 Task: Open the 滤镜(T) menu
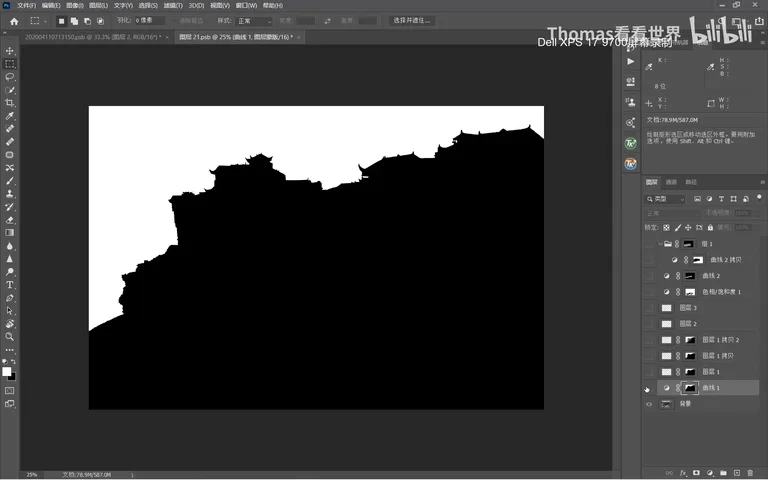click(173, 5)
